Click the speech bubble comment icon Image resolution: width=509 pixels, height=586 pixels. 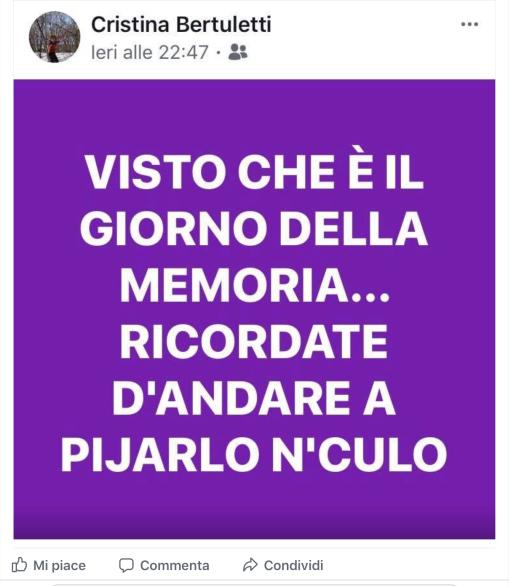126,565
